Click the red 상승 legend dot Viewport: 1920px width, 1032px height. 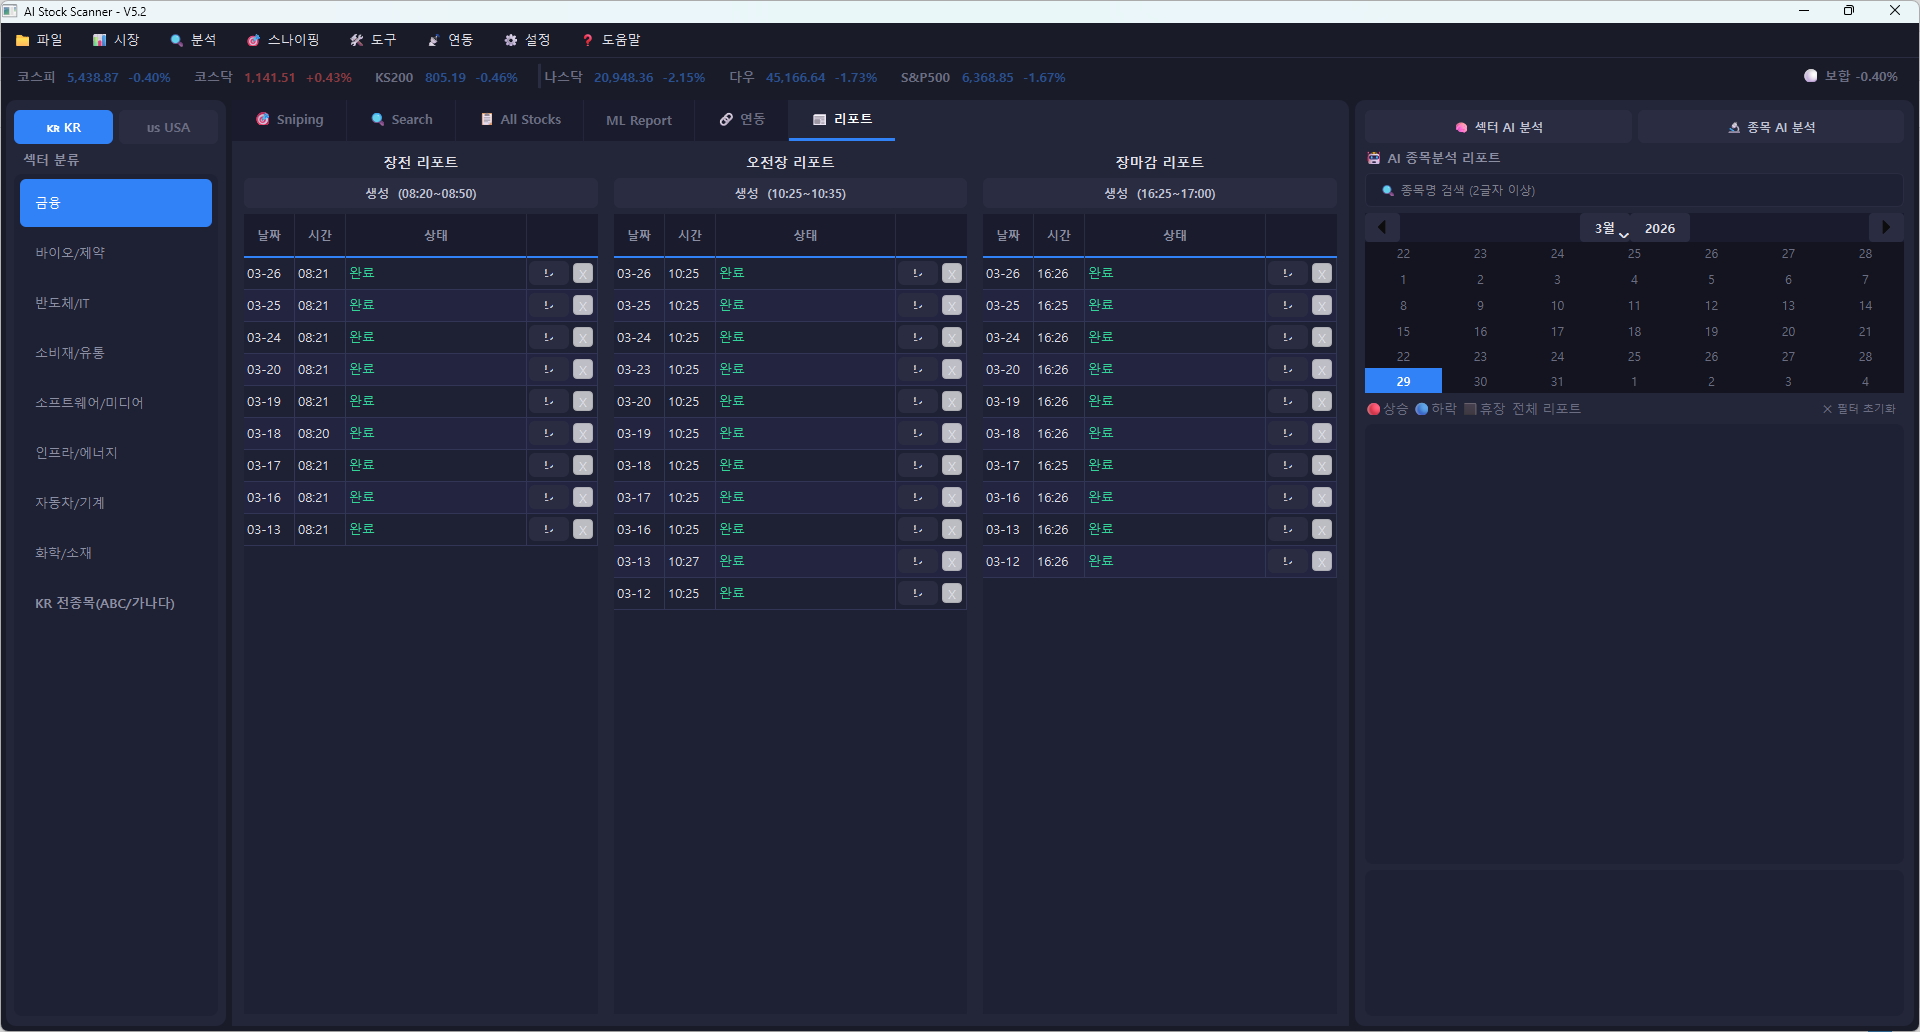pyautogui.click(x=1374, y=409)
